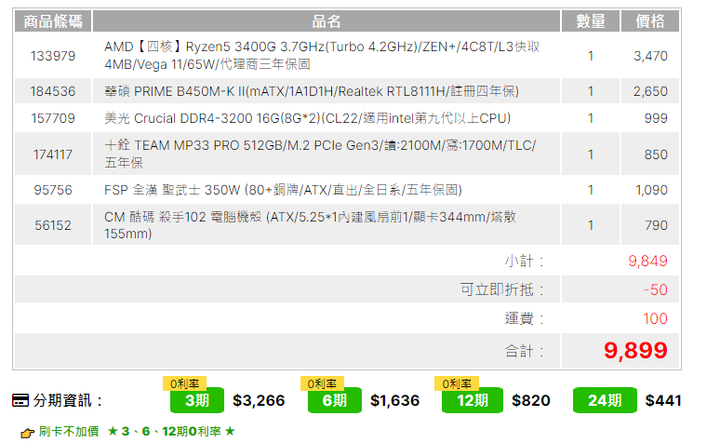Click the 小計 label
720x443 pixels.
(524, 261)
